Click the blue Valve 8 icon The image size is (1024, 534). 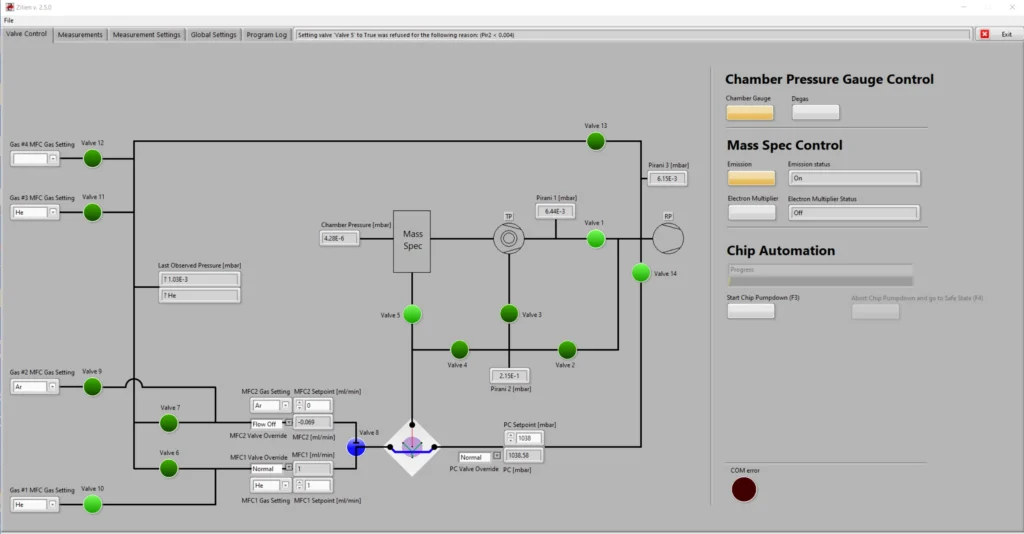tap(356, 447)
